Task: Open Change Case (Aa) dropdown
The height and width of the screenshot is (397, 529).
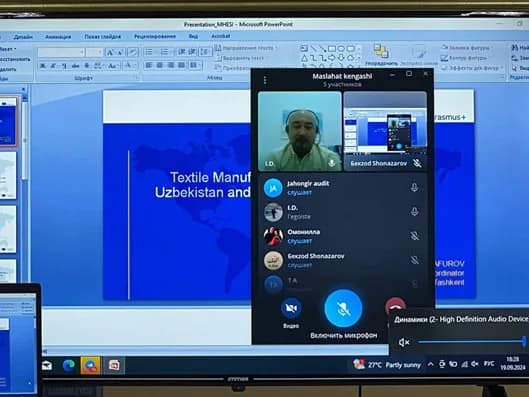Action: [113, 65]
